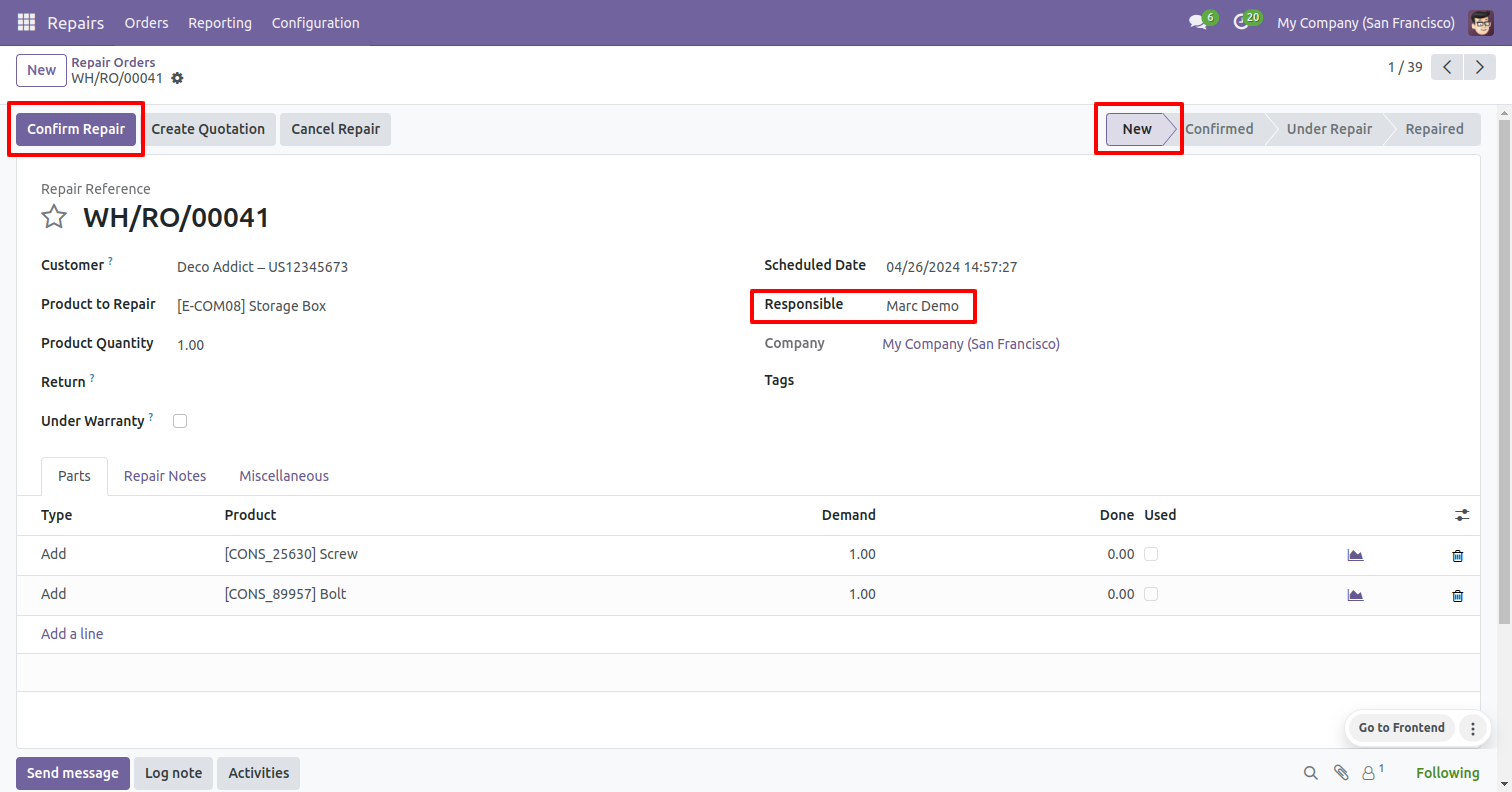Toggle the Under Warranty checkbox
Screen dimensions: 1512x792
180,421
